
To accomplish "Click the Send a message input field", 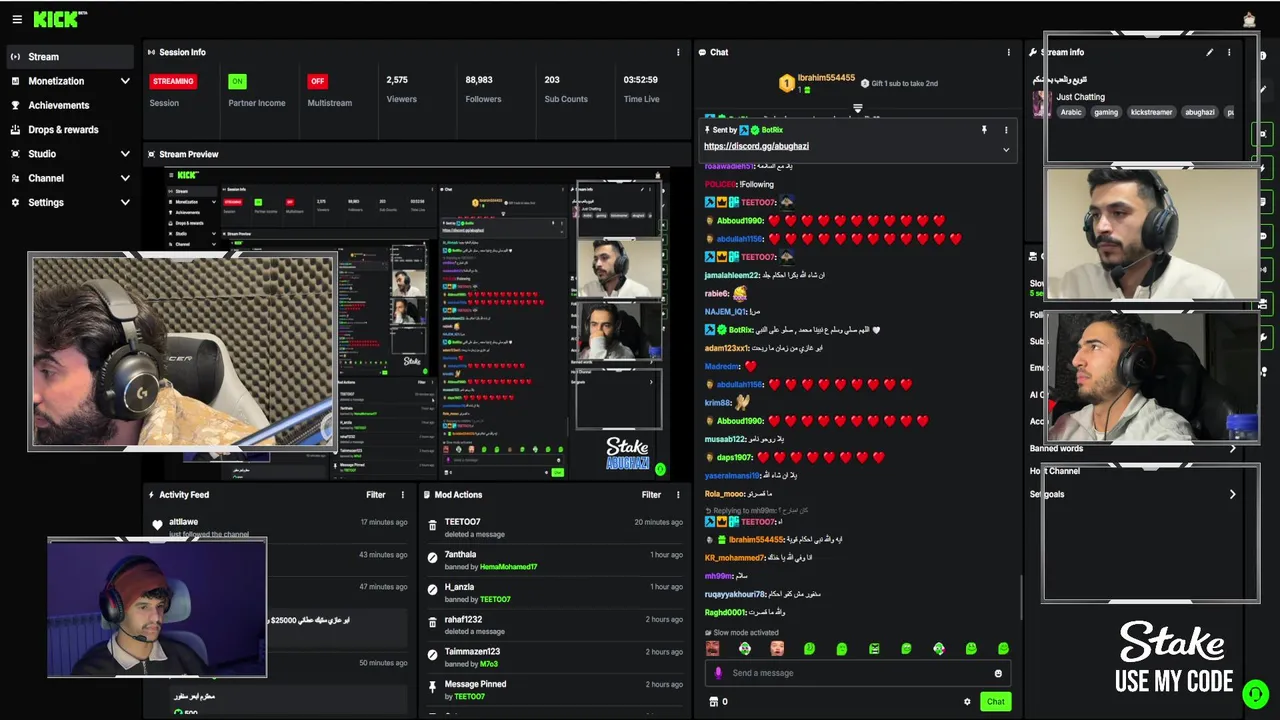I will (857, 673).
